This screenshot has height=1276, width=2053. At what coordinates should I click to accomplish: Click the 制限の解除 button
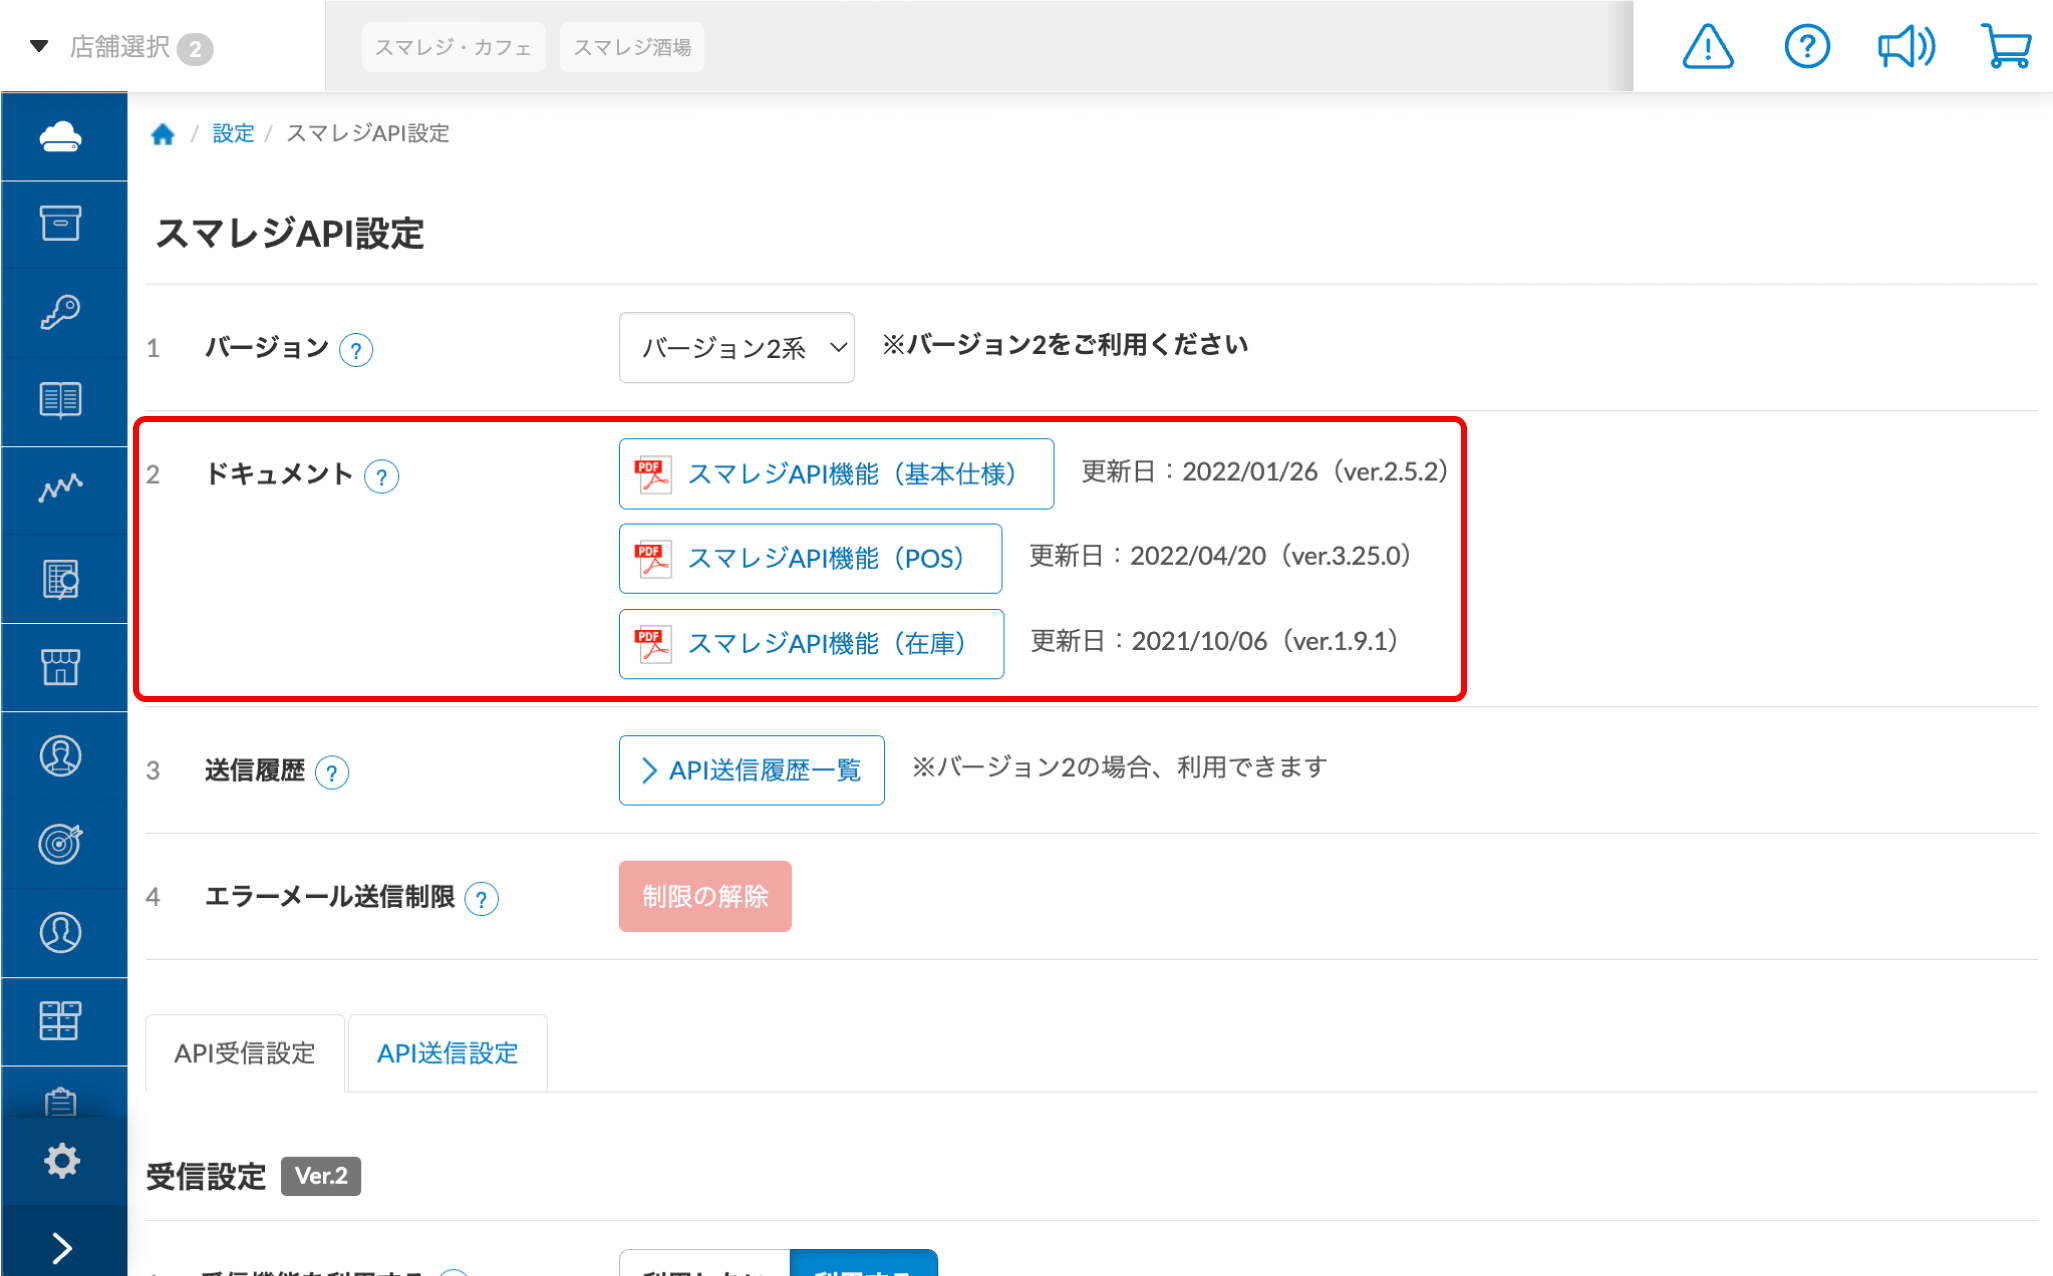click(x=705, y=896)
